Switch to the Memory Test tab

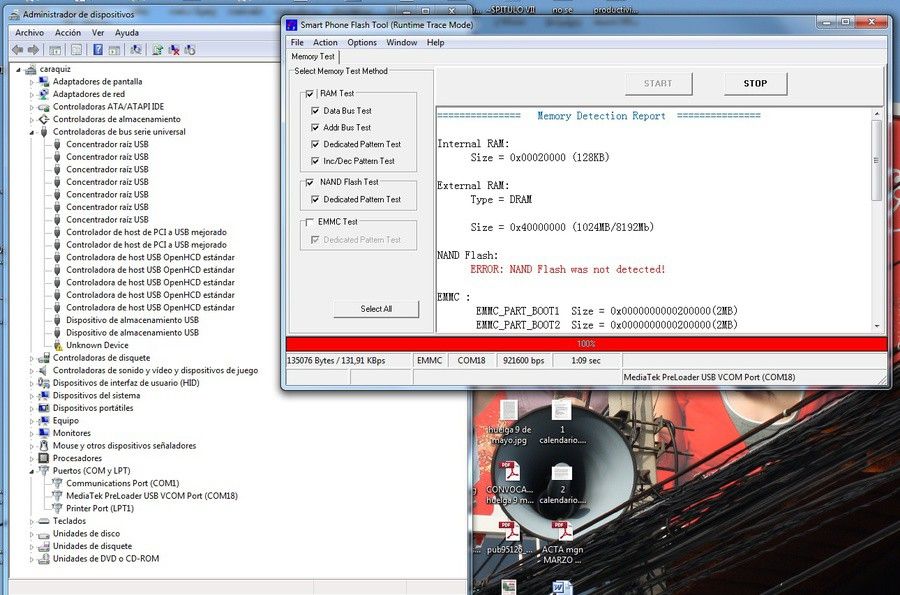point(313,56)
